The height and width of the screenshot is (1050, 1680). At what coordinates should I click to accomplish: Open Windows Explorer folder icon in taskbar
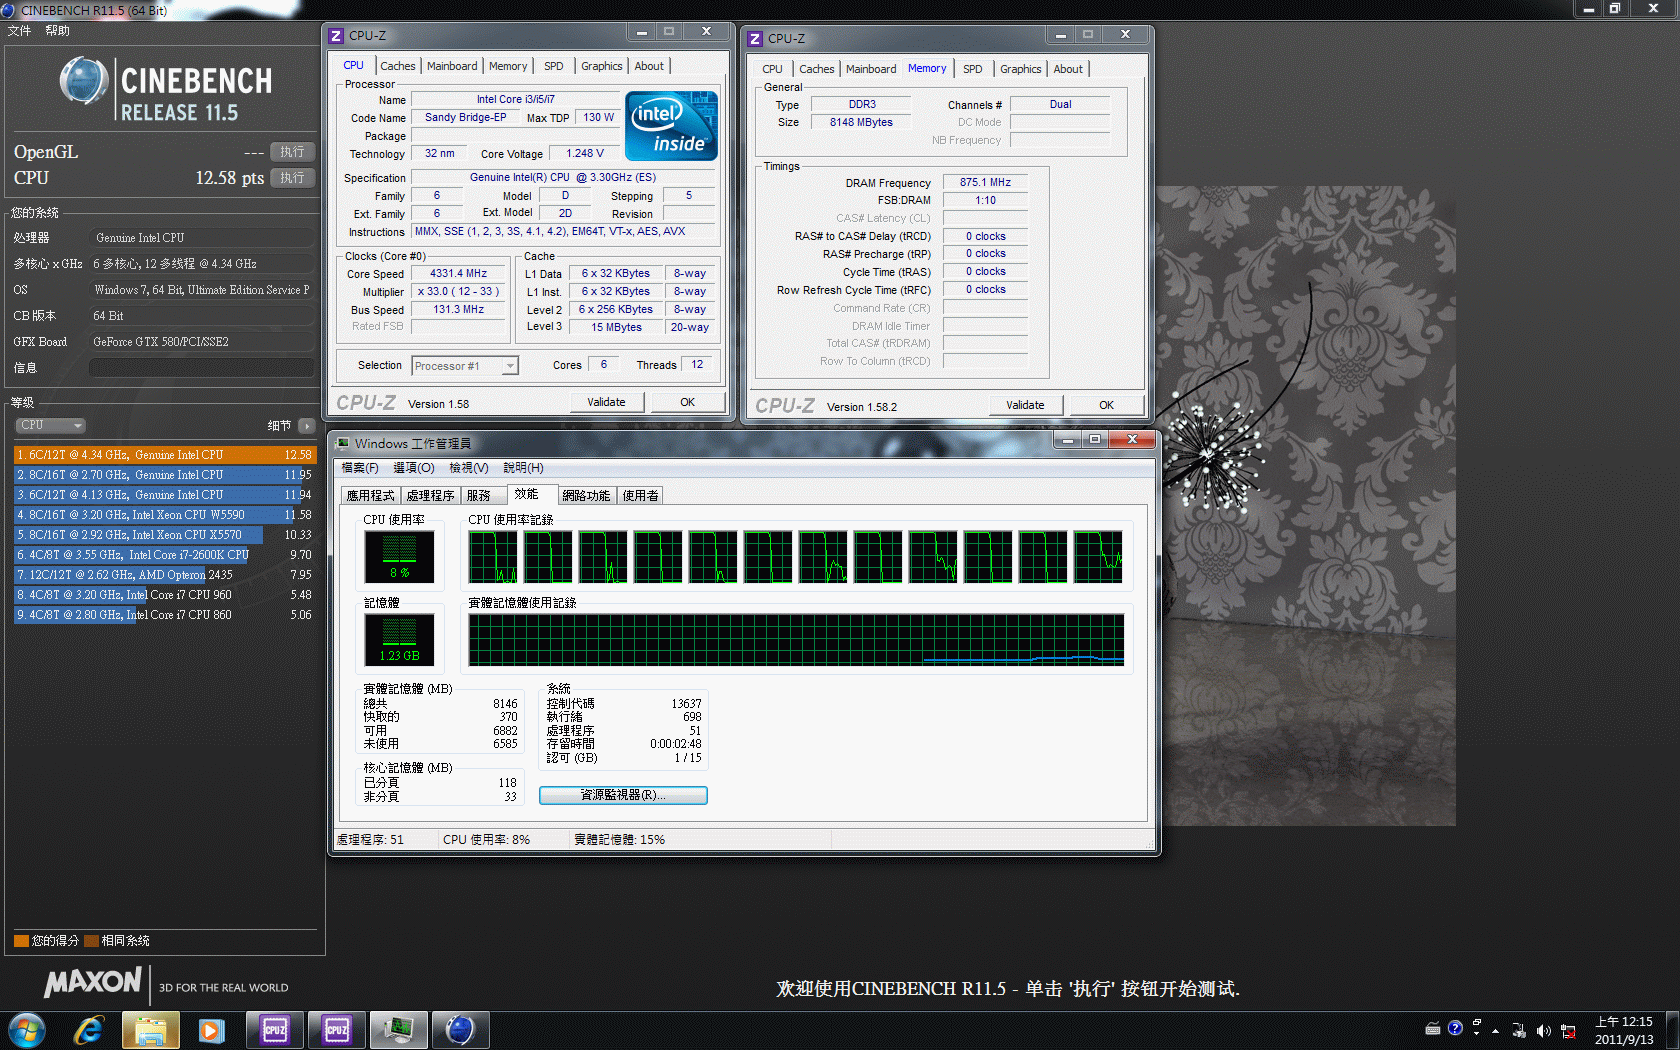click(150, 1030)
